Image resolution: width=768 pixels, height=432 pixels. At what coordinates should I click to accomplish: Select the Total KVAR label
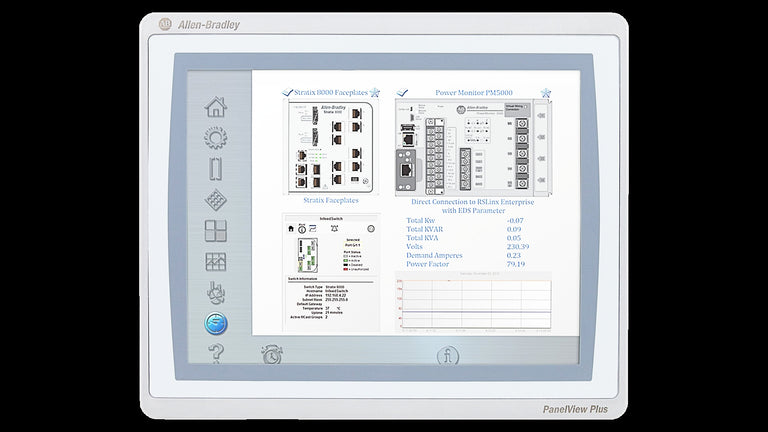(x=425, y=229)
